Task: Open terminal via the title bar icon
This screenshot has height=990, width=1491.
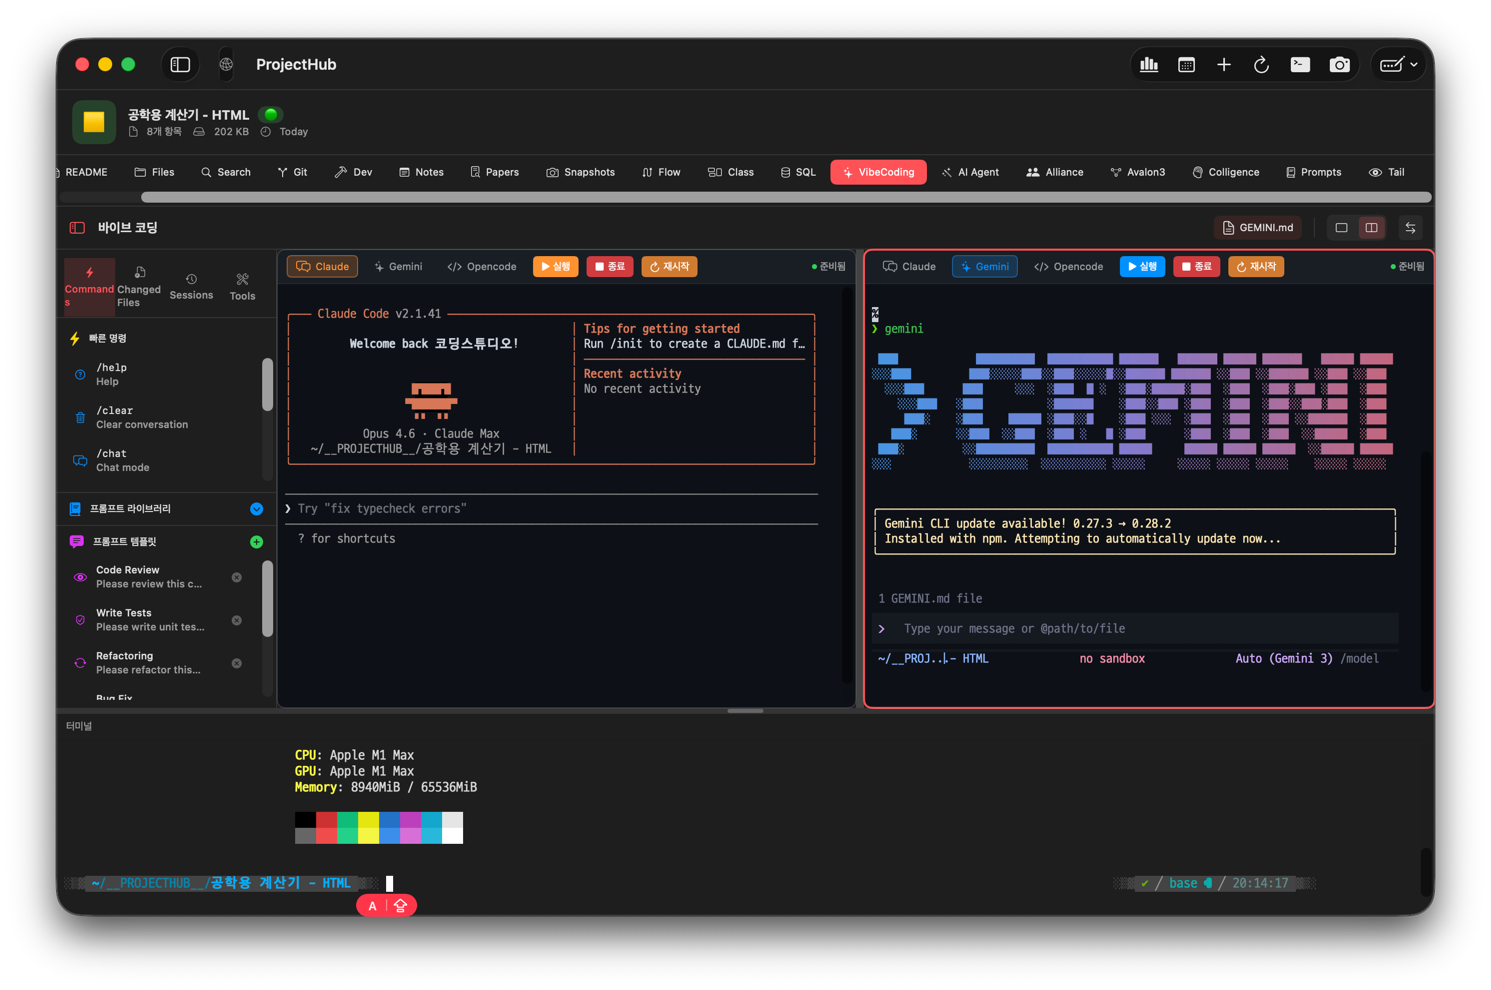Action: pyautogui.click(x=1300, y=65)
